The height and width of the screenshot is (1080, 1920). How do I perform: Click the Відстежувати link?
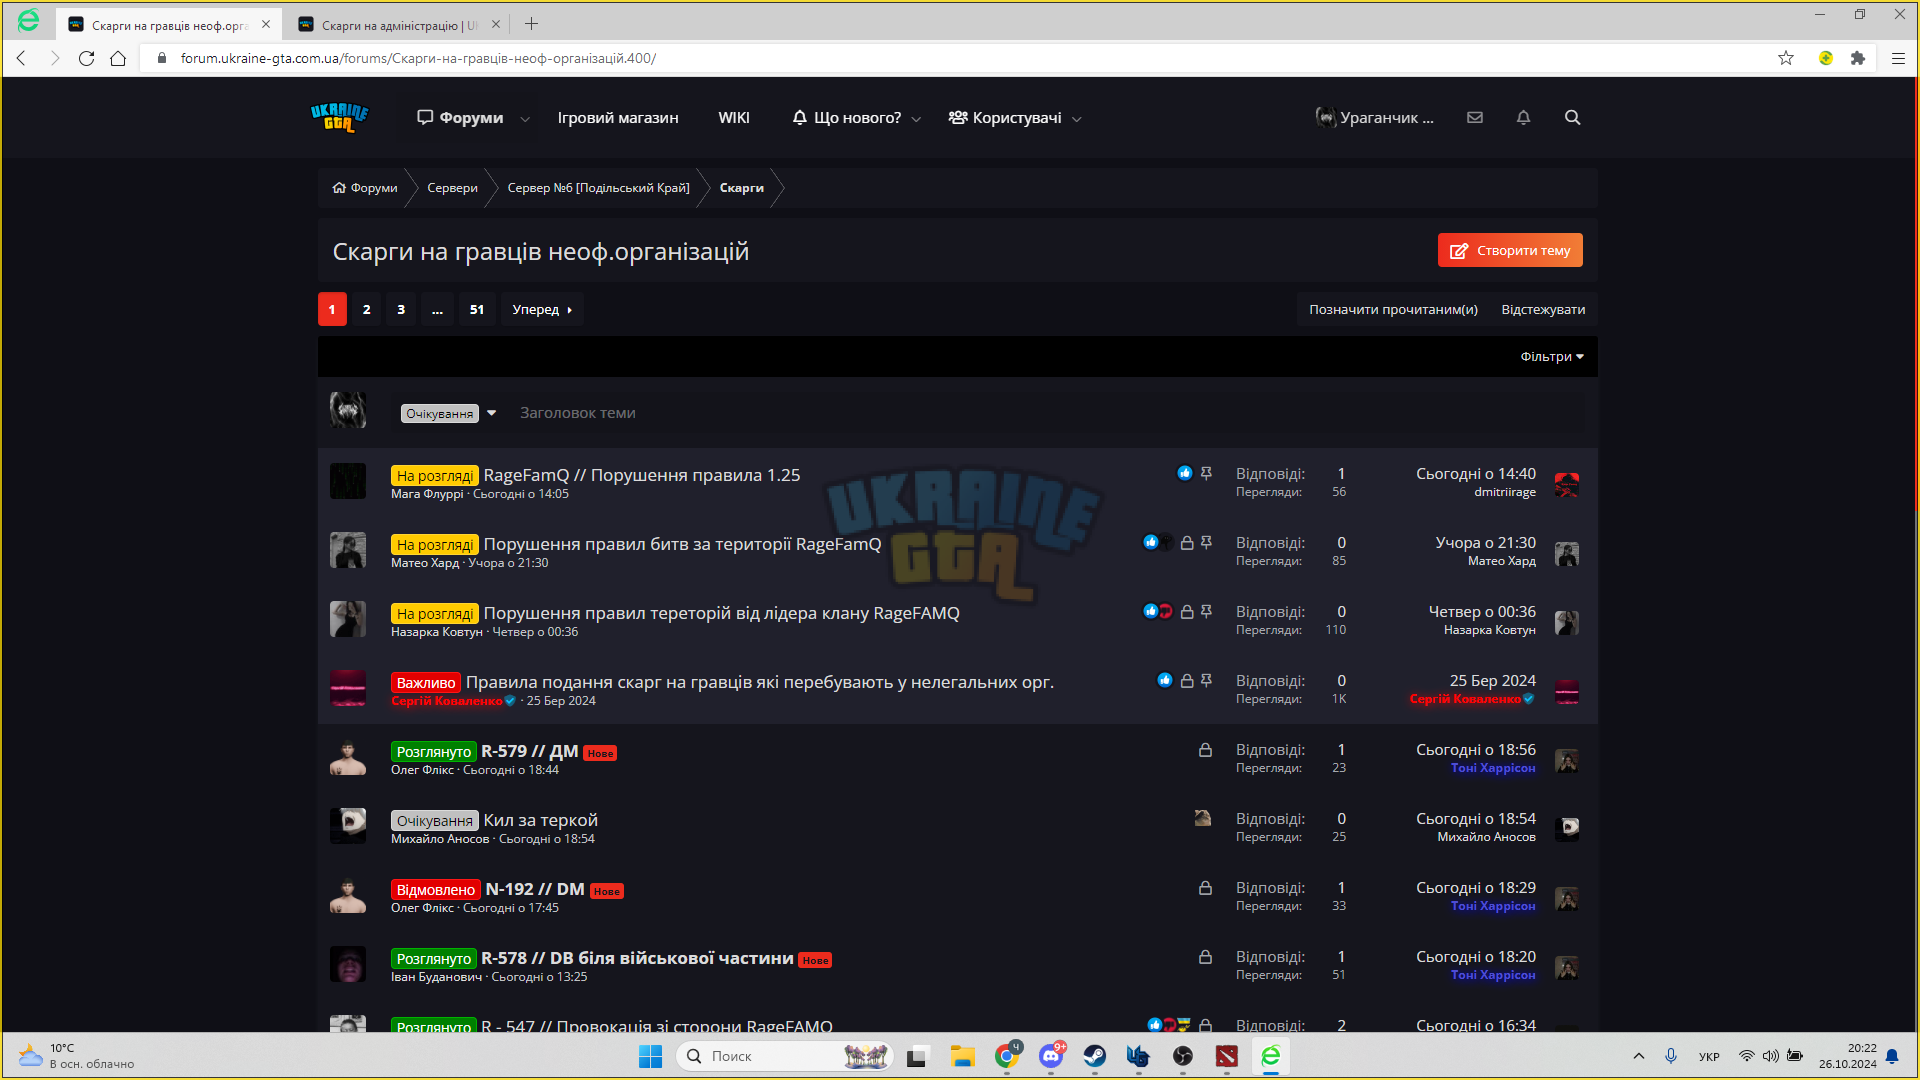pyautogui.click(x=1543, y=309)
